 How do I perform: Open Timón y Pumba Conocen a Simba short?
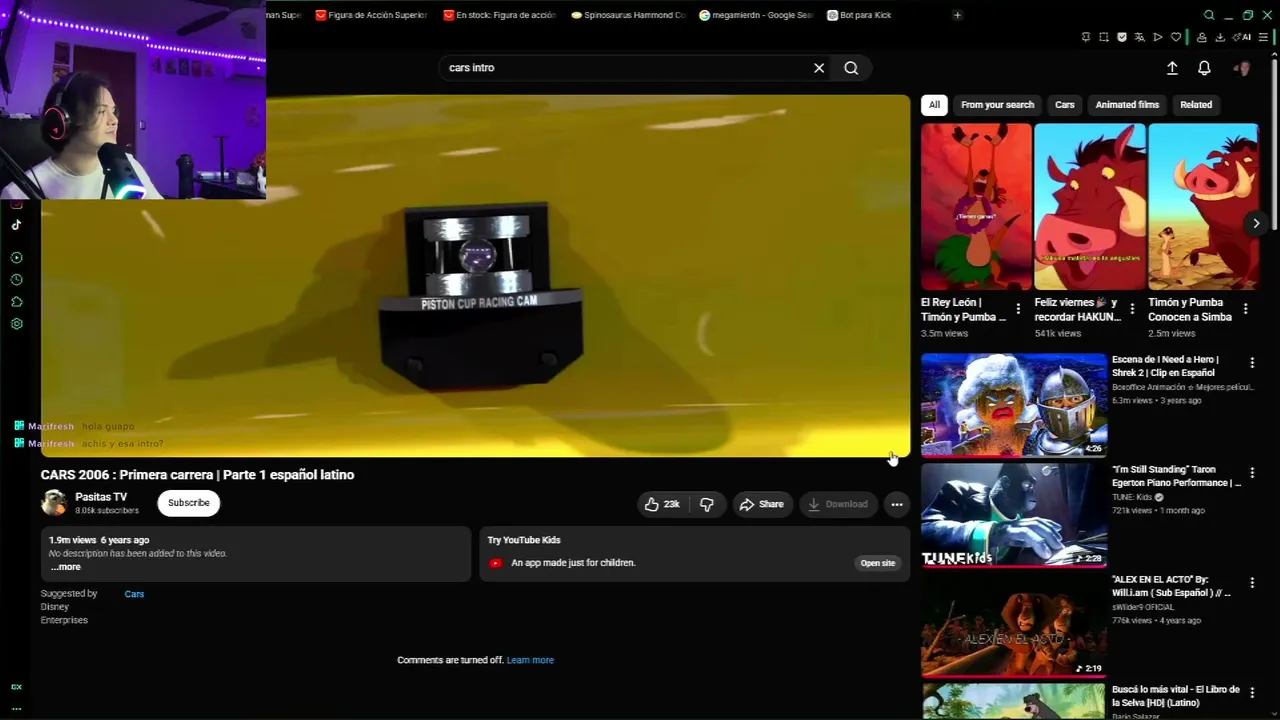[1203, 207]
